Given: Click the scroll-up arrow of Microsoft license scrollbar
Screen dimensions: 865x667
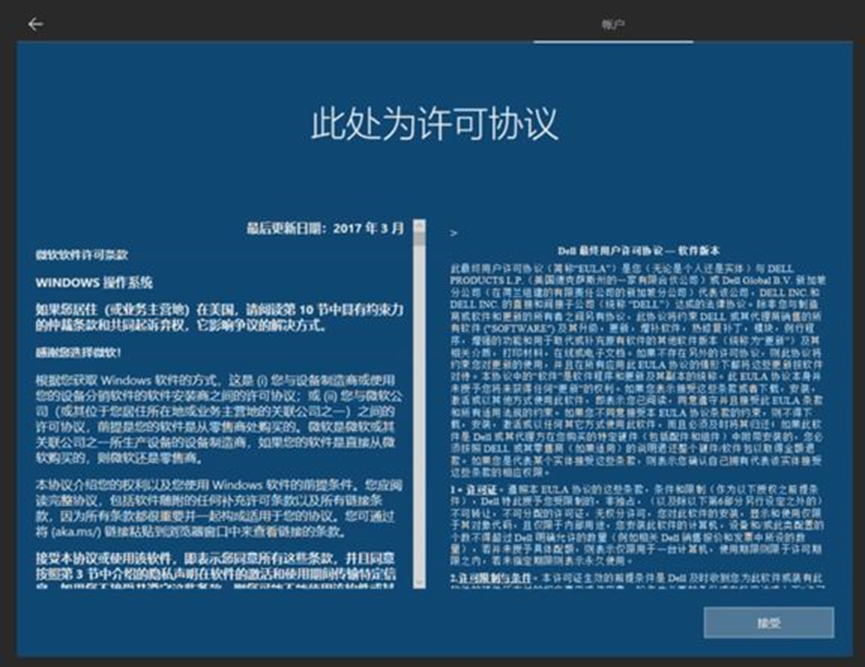Looking at the screenshot, I should point(419,225).
